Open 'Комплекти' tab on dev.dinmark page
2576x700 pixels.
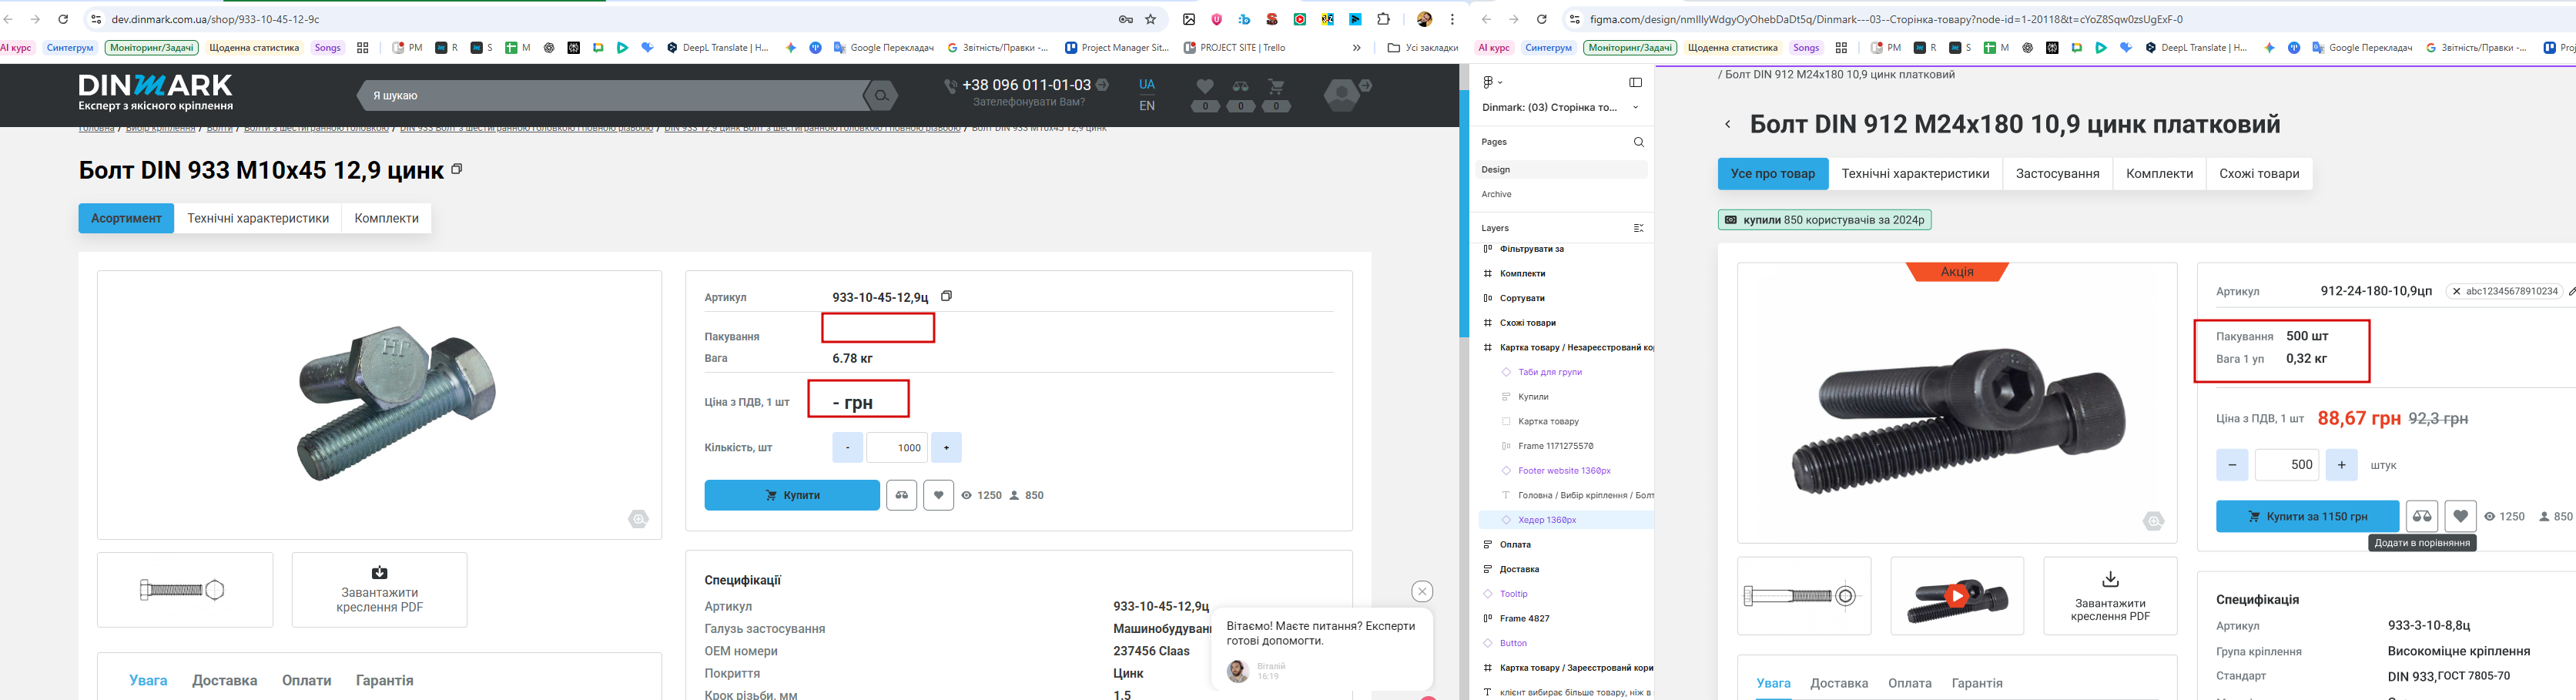(x=386, y=218)
